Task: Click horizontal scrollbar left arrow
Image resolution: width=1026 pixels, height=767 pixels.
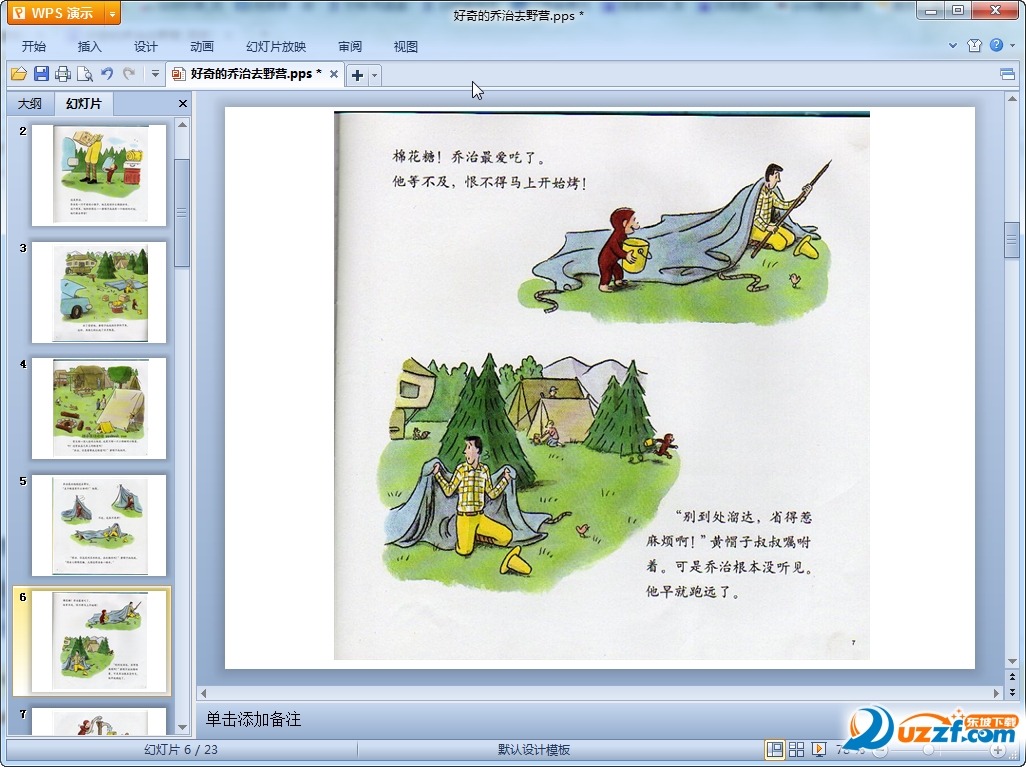Action: coord(203,693)
